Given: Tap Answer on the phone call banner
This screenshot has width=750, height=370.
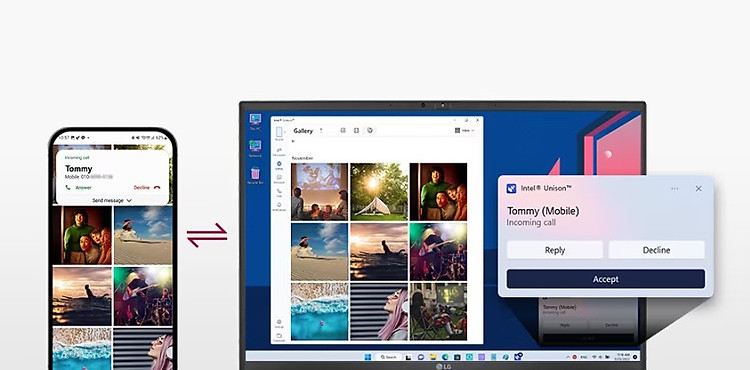Looking at the screenshot, I should (78, 188).
